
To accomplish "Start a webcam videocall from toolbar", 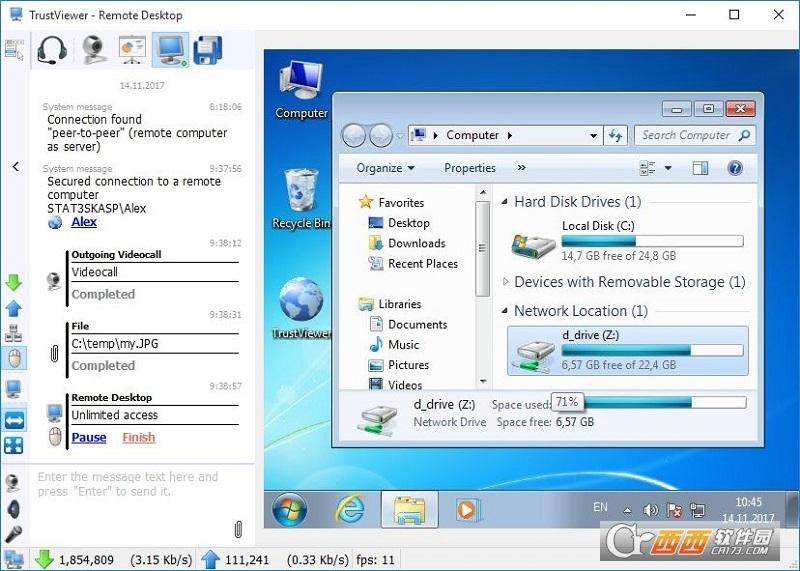I will coord(94,49).
